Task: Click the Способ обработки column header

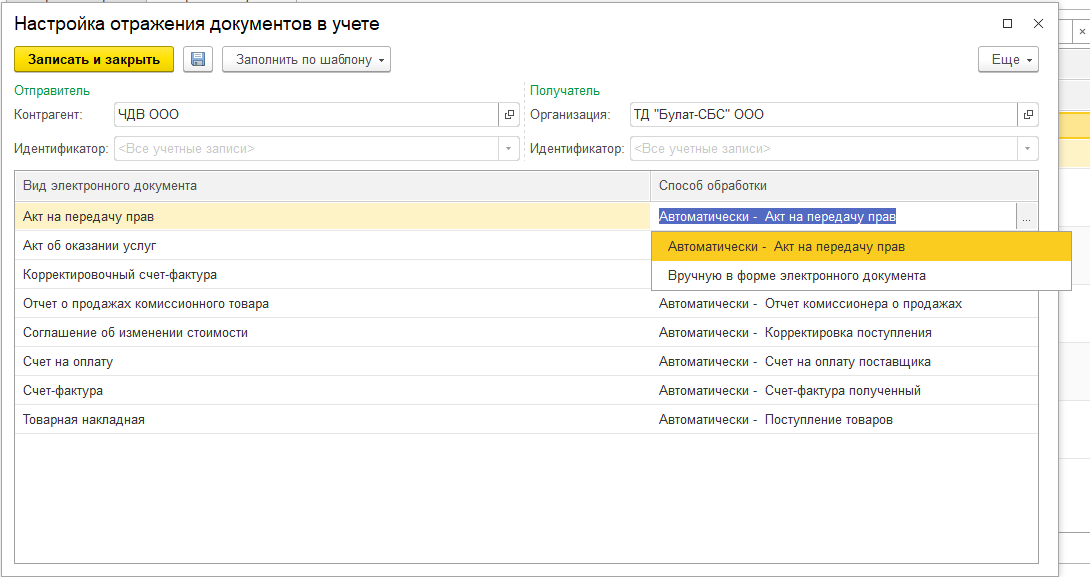Action: (844, 186)
